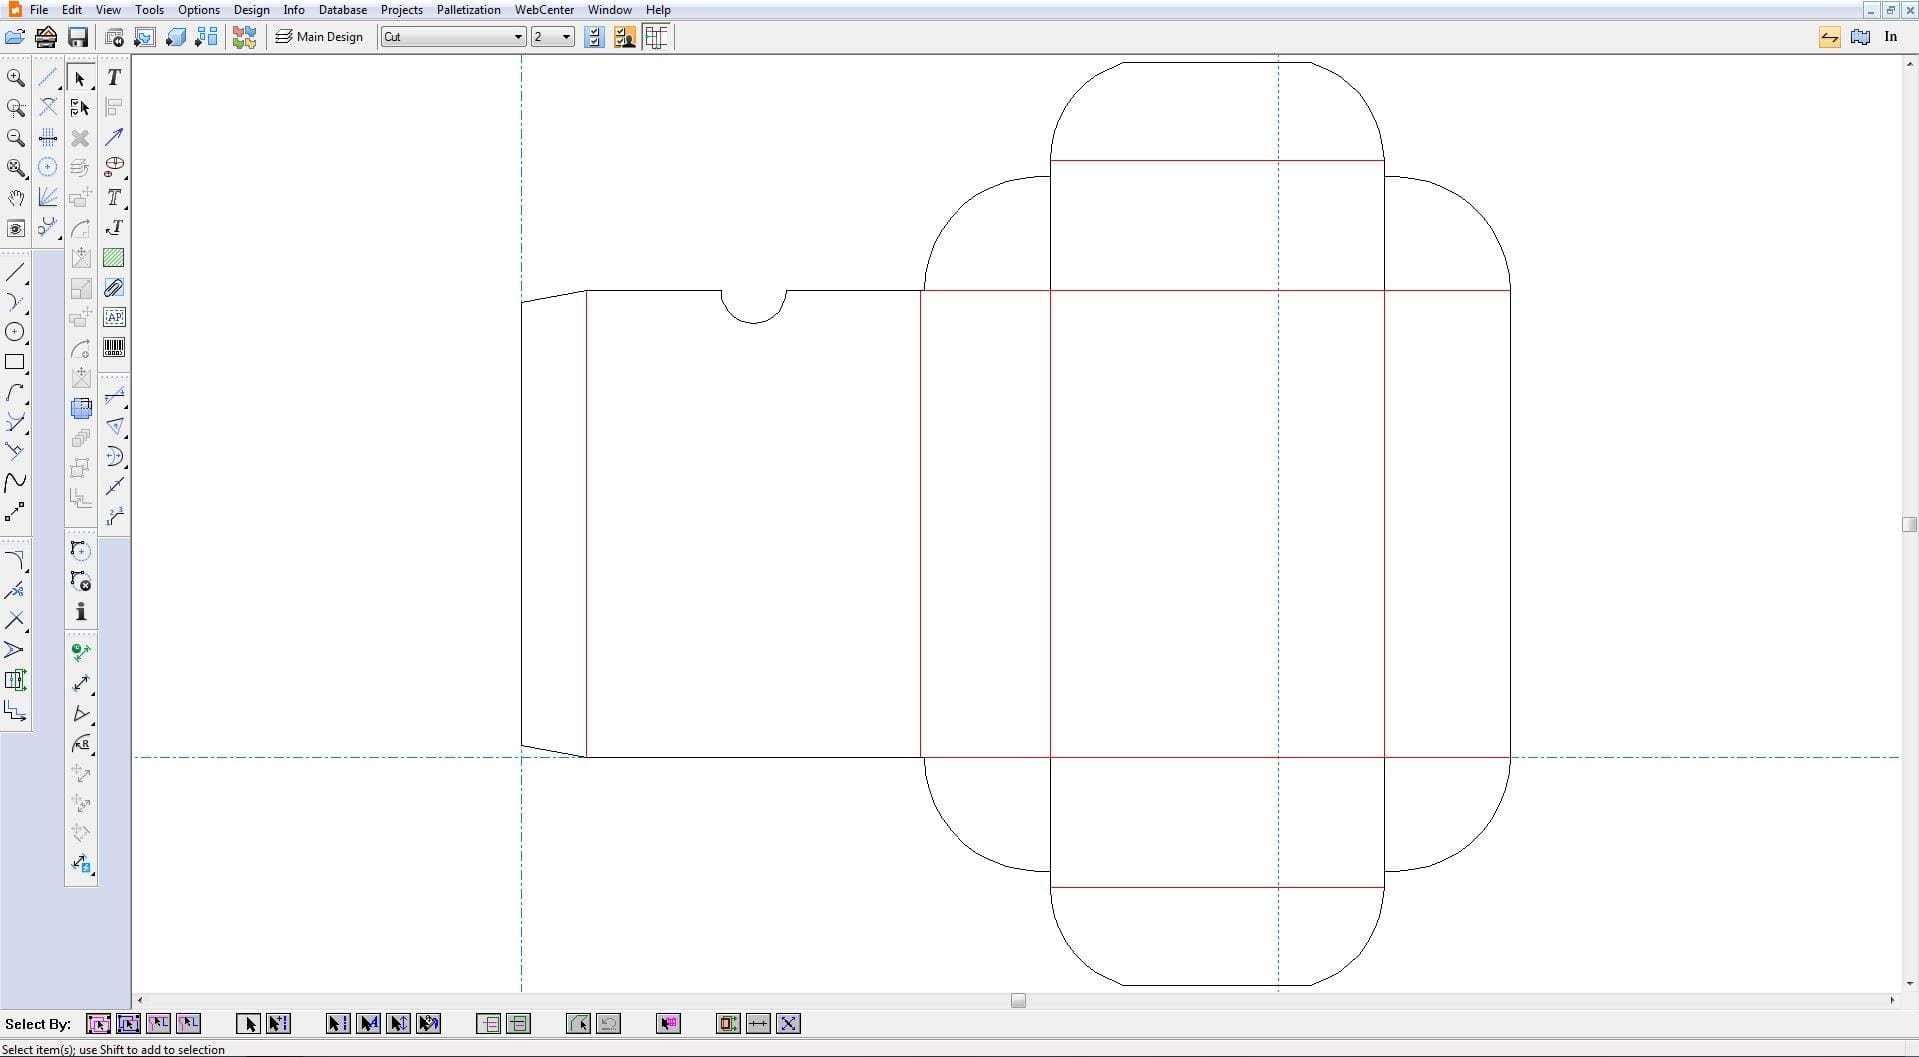Viewport: 1919px width, 1057px height.
Task: Click the paperclip attachment tool
Action: (114, 288)
